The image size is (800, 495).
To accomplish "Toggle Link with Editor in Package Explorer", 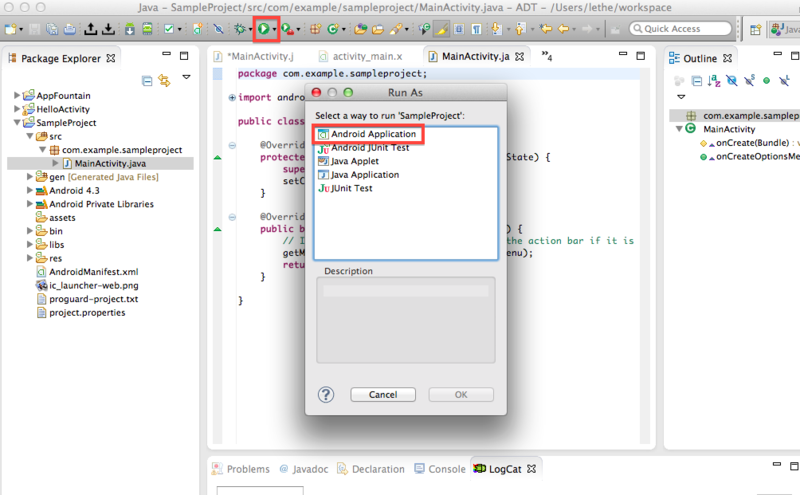I will click(164, 81).
